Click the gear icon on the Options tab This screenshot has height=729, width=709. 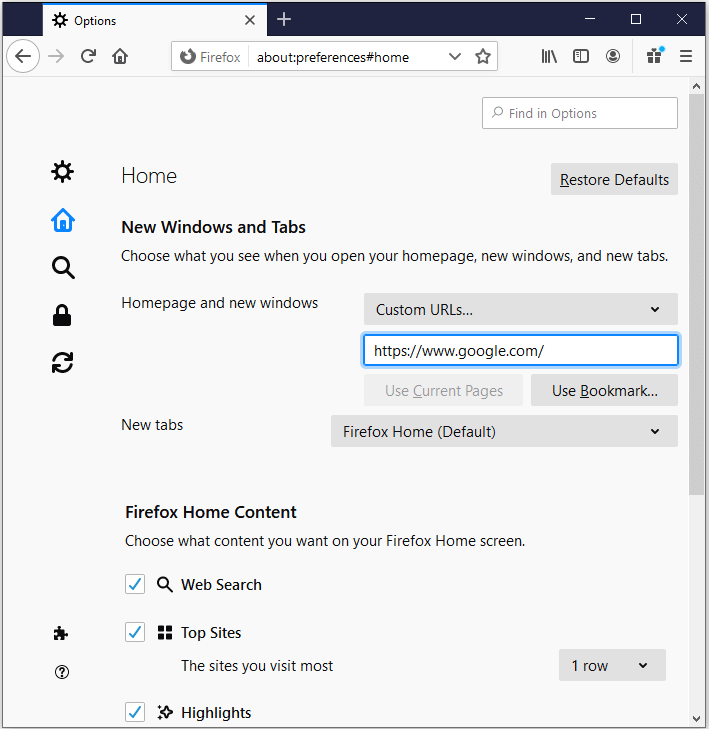click(x=60, y=20)
